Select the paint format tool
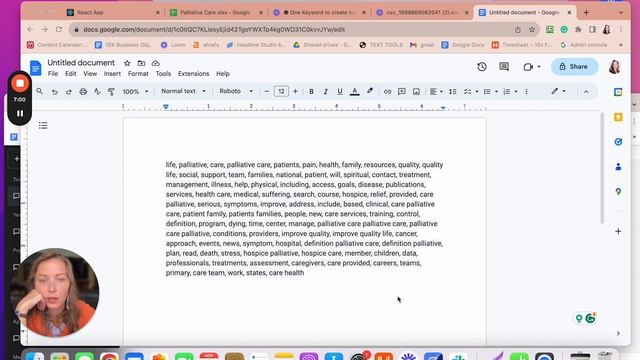 [111, 92]
